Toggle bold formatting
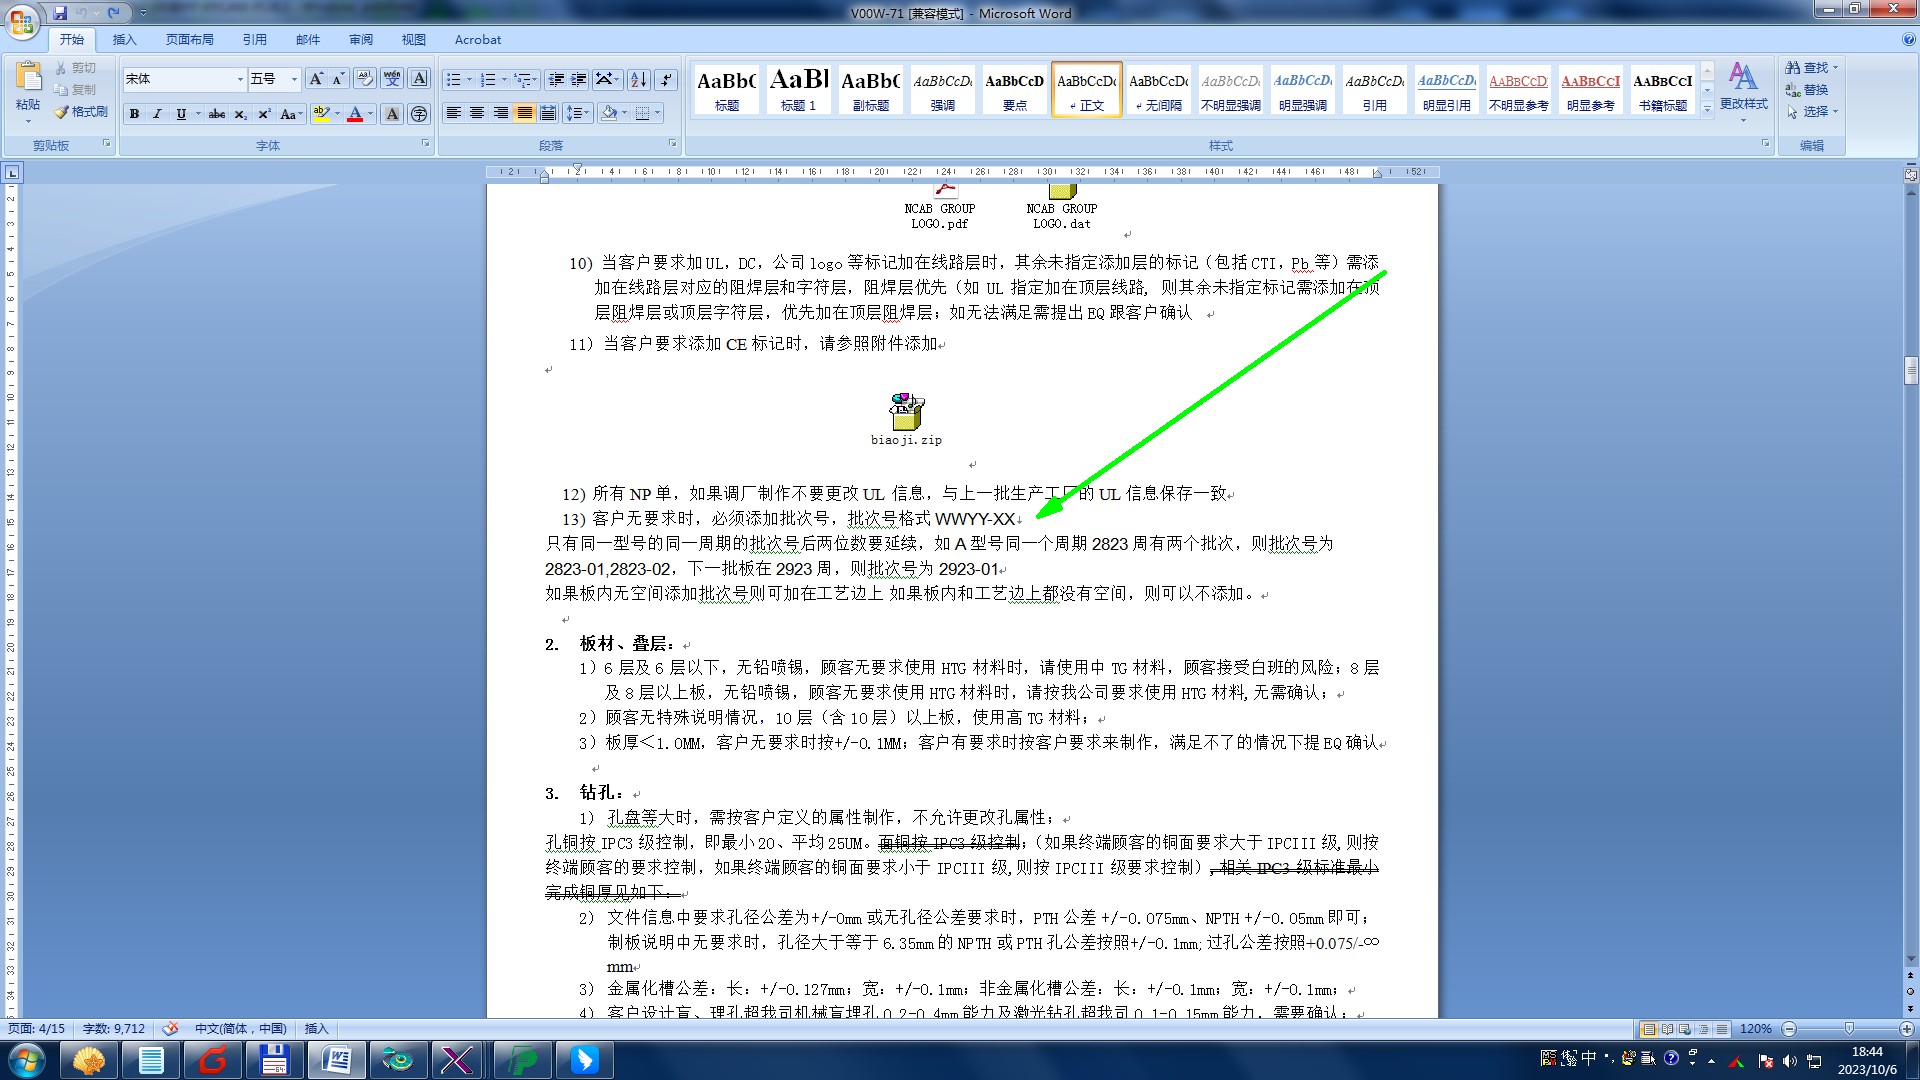The height and width of the screenshot is (1080, 1920). tap(134, 114)
